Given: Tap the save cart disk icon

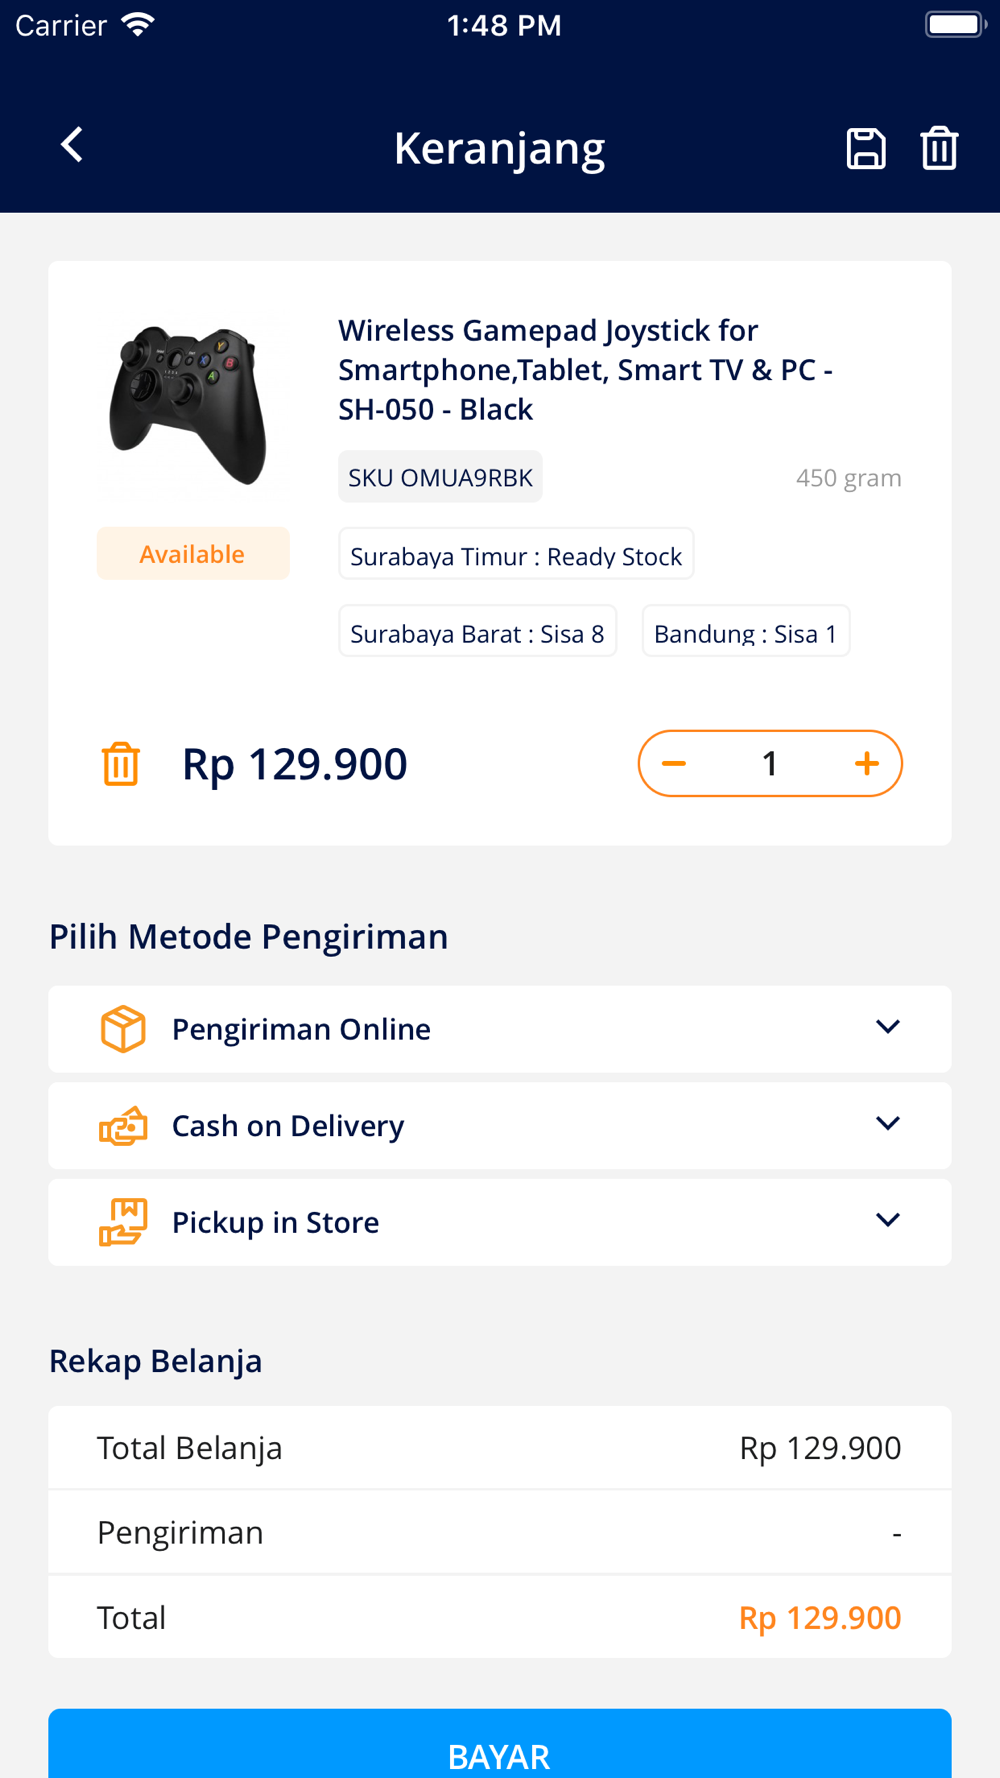Looking at the screenshot, I should [x=866, y=148].
